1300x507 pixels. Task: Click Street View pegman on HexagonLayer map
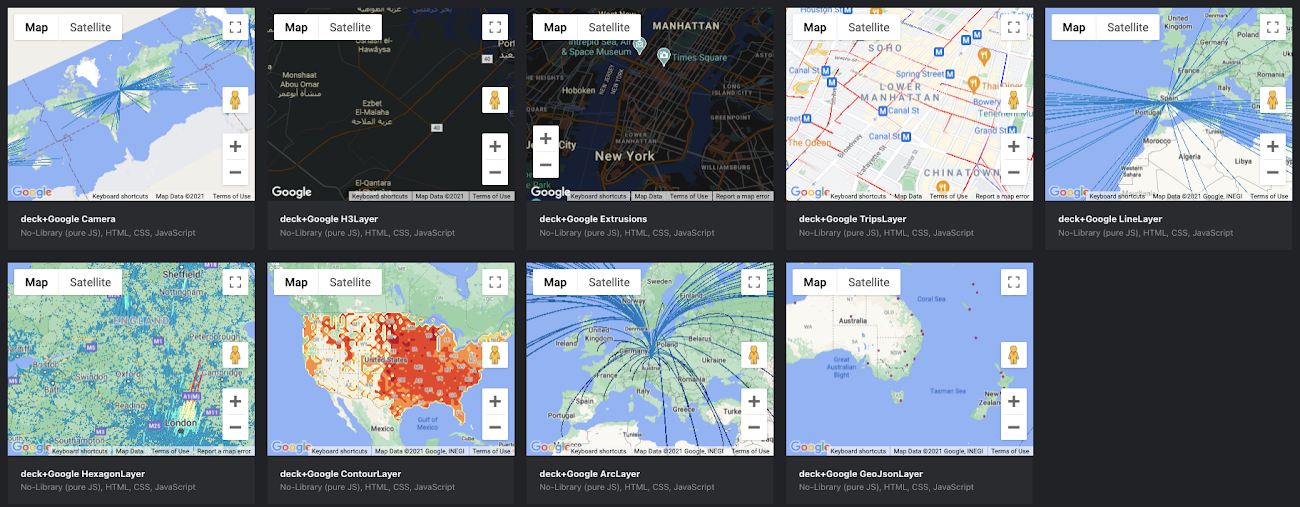pos(235,355)
